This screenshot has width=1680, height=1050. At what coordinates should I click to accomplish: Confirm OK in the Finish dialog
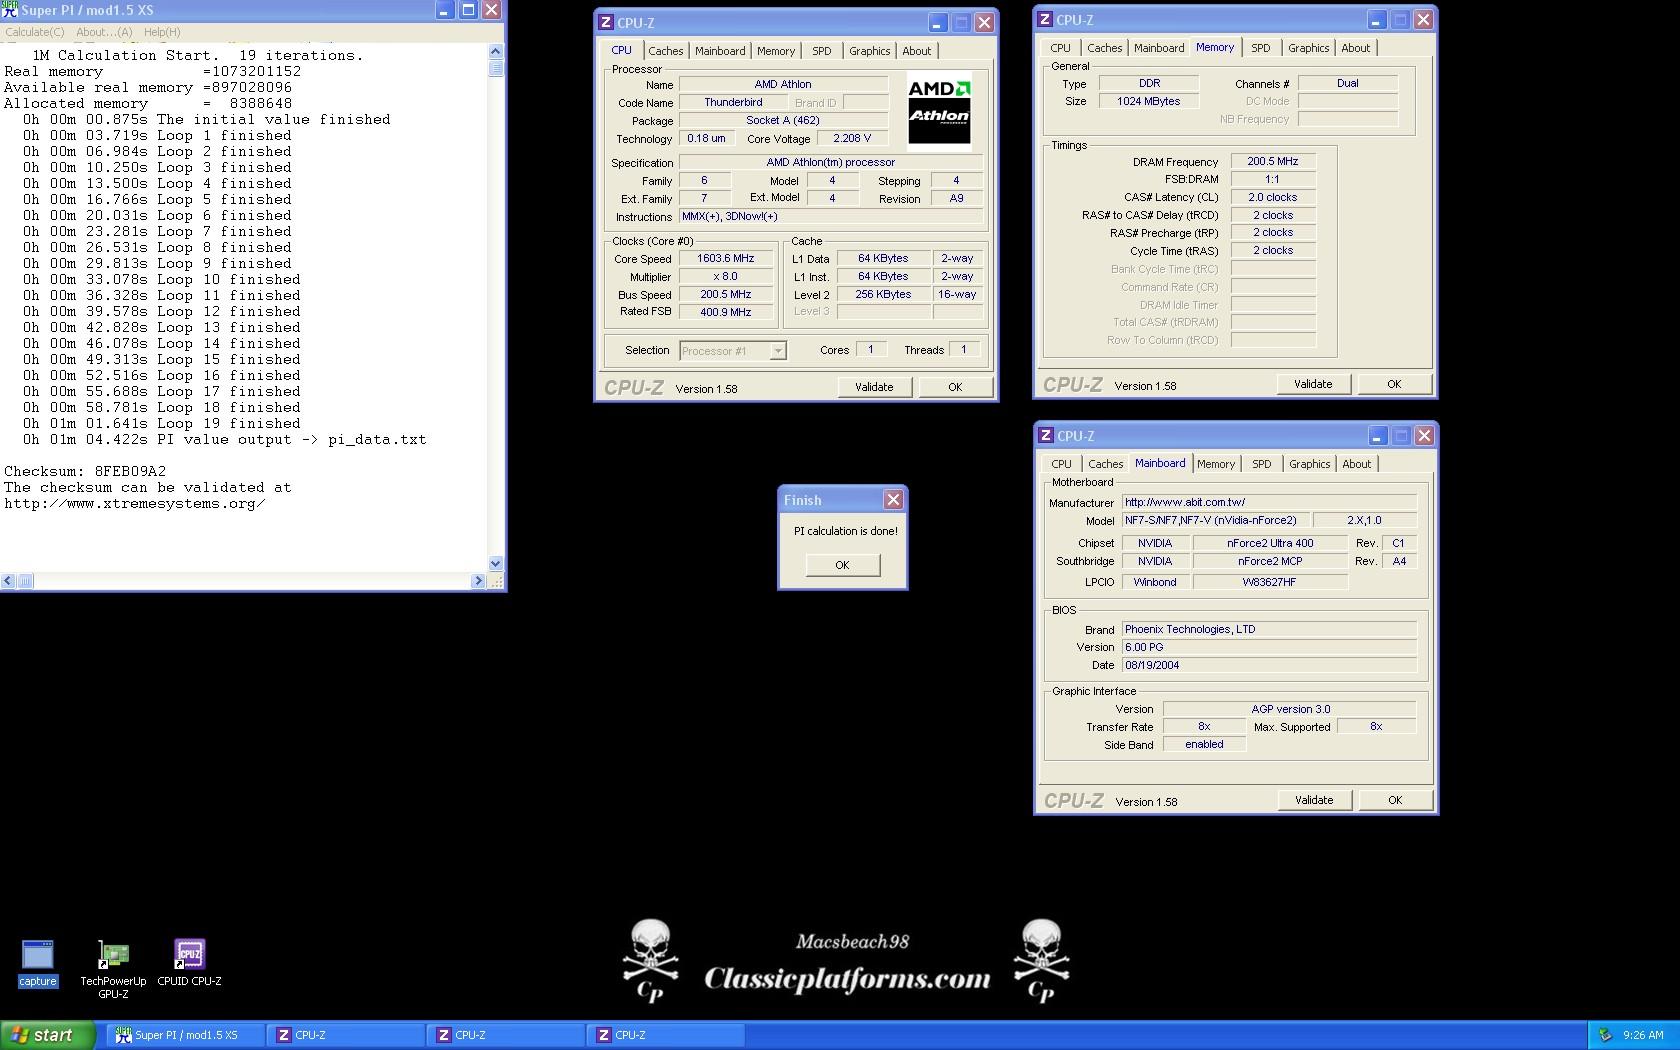(x=842, y=565)
